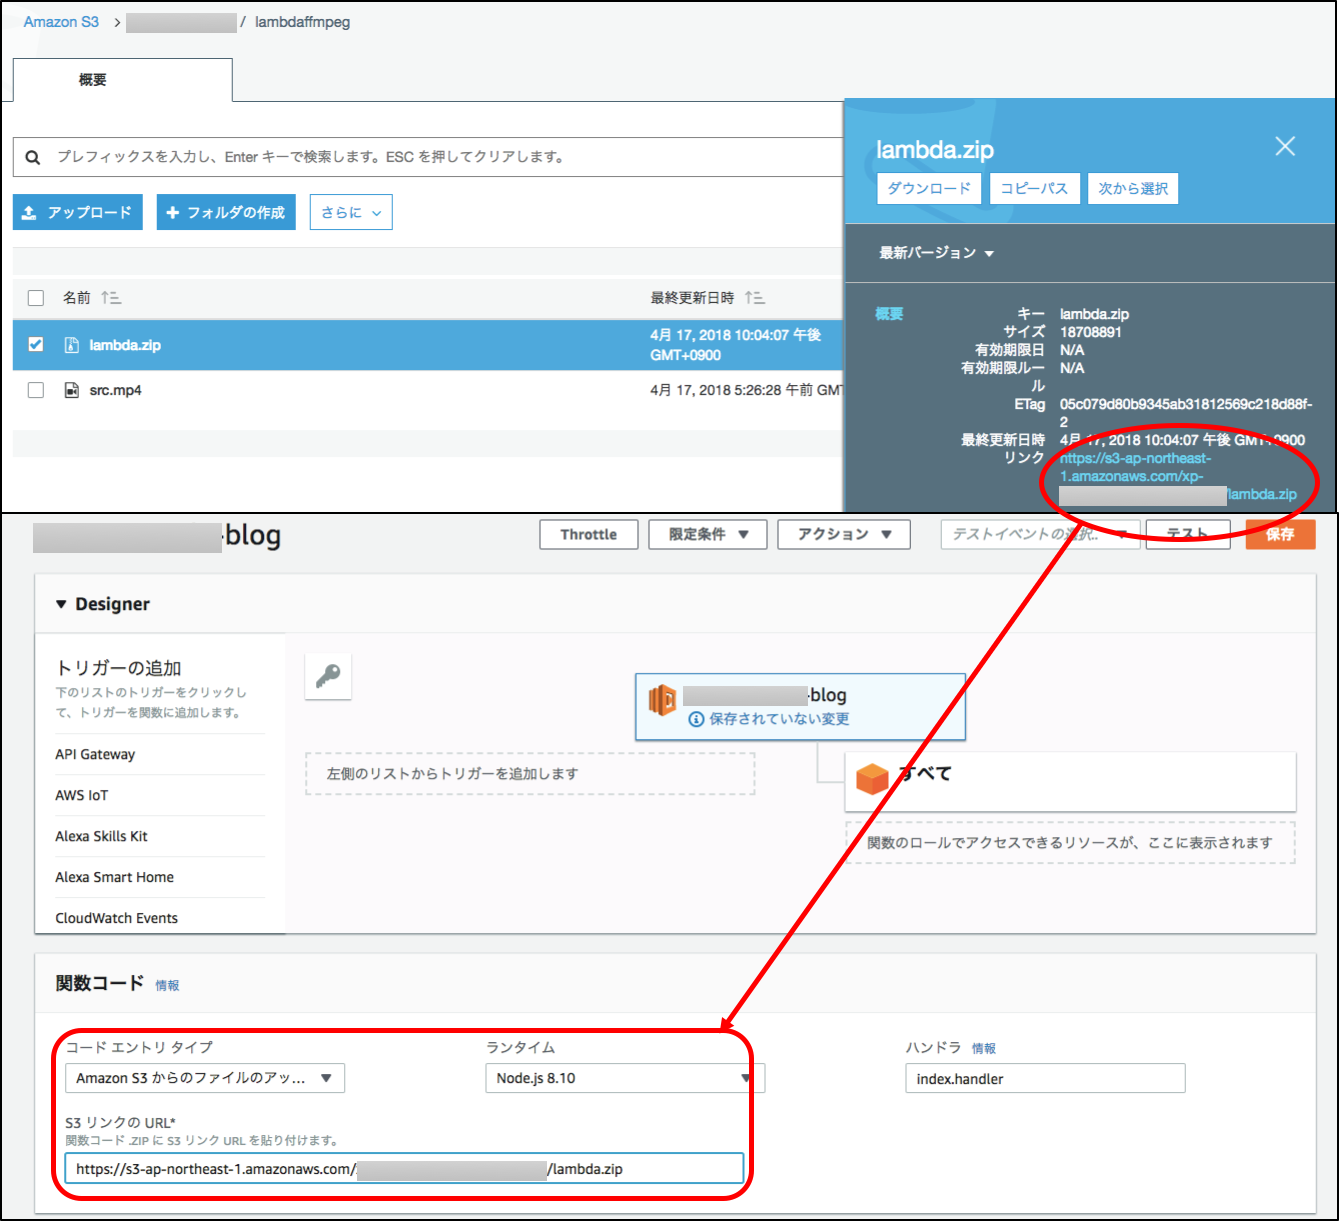
Task: Click the ダウンロード button
Action: [929, 188]
